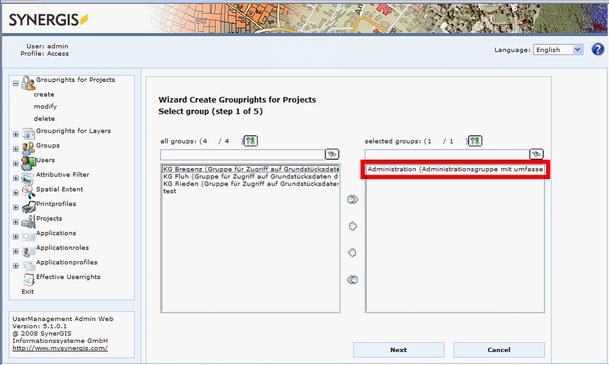The width and height of the screenshot is (609, 365).
Task: Select Administration in selected groups list
Action: pos(455,169)
